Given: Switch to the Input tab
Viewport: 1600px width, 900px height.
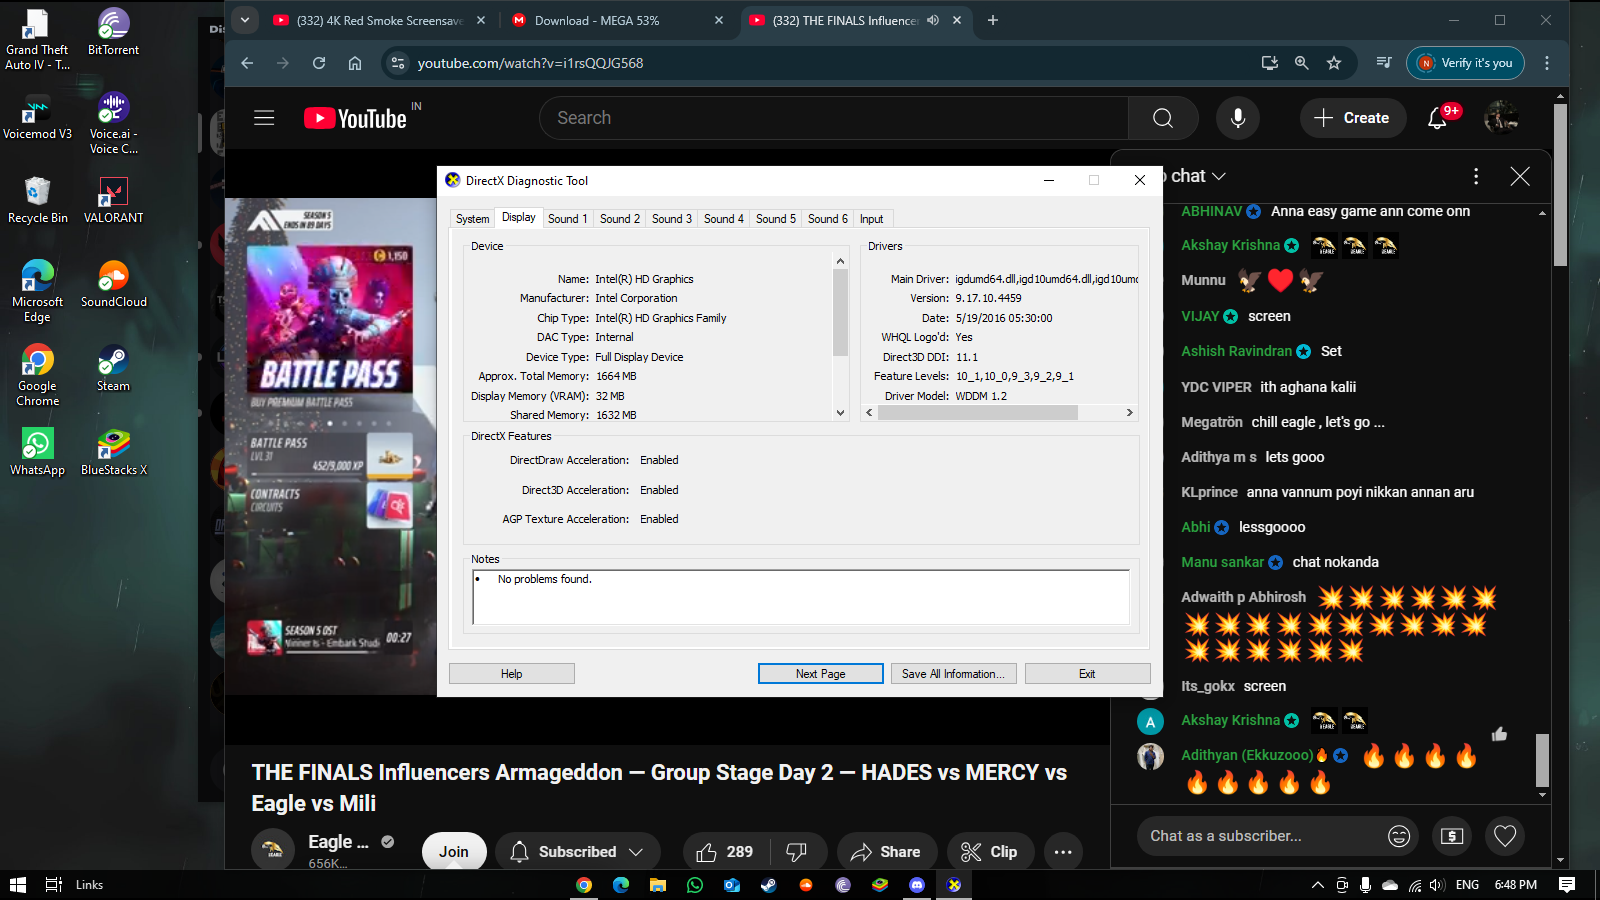Looking at the screenshot, I should pyautogui.click(x=872, y=219).
